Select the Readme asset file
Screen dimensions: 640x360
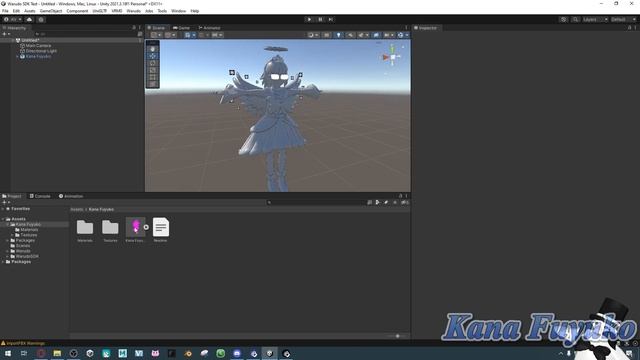tap(160, 227)
